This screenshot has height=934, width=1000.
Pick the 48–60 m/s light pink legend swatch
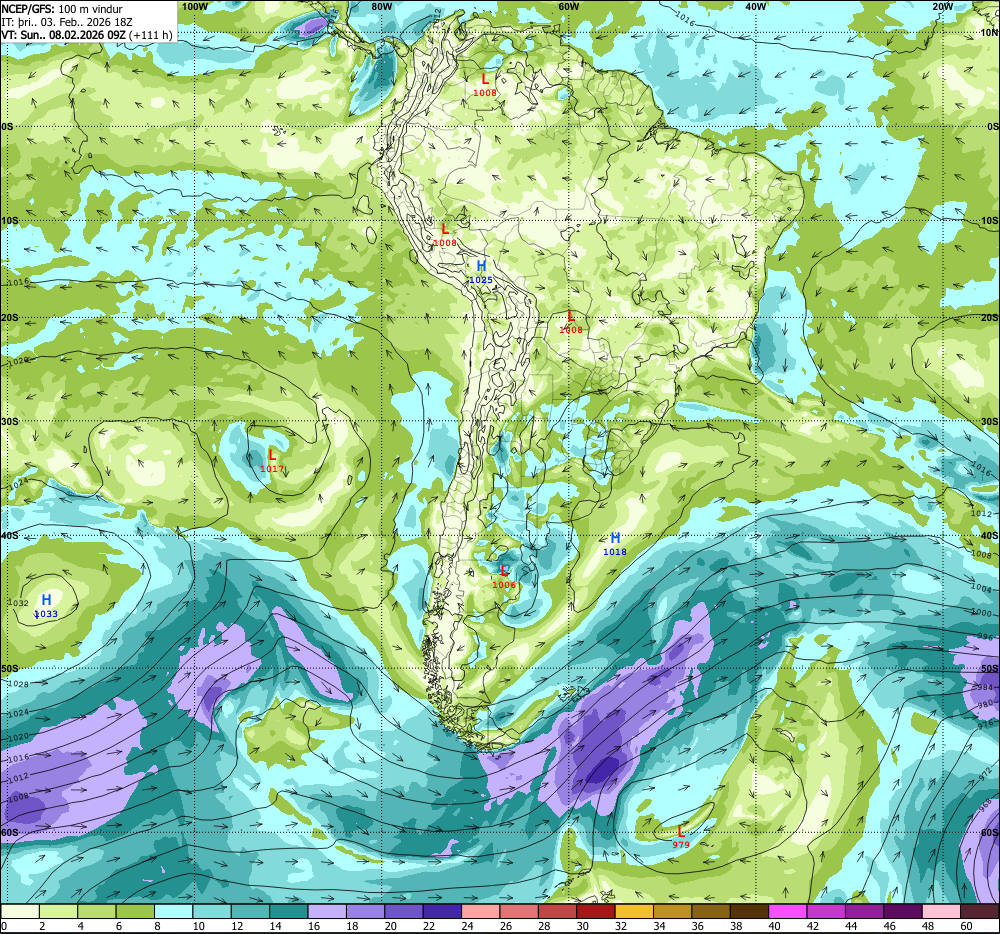coord(941,910)
